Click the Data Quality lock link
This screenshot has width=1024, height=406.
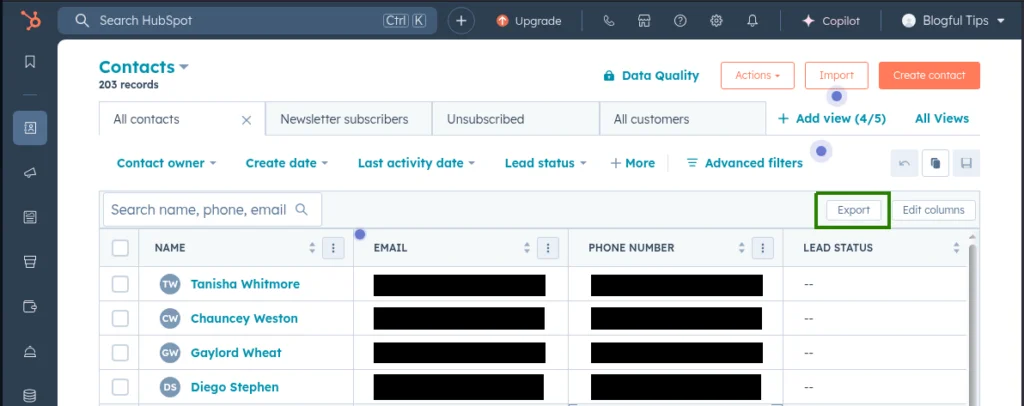tap(651, 76)
